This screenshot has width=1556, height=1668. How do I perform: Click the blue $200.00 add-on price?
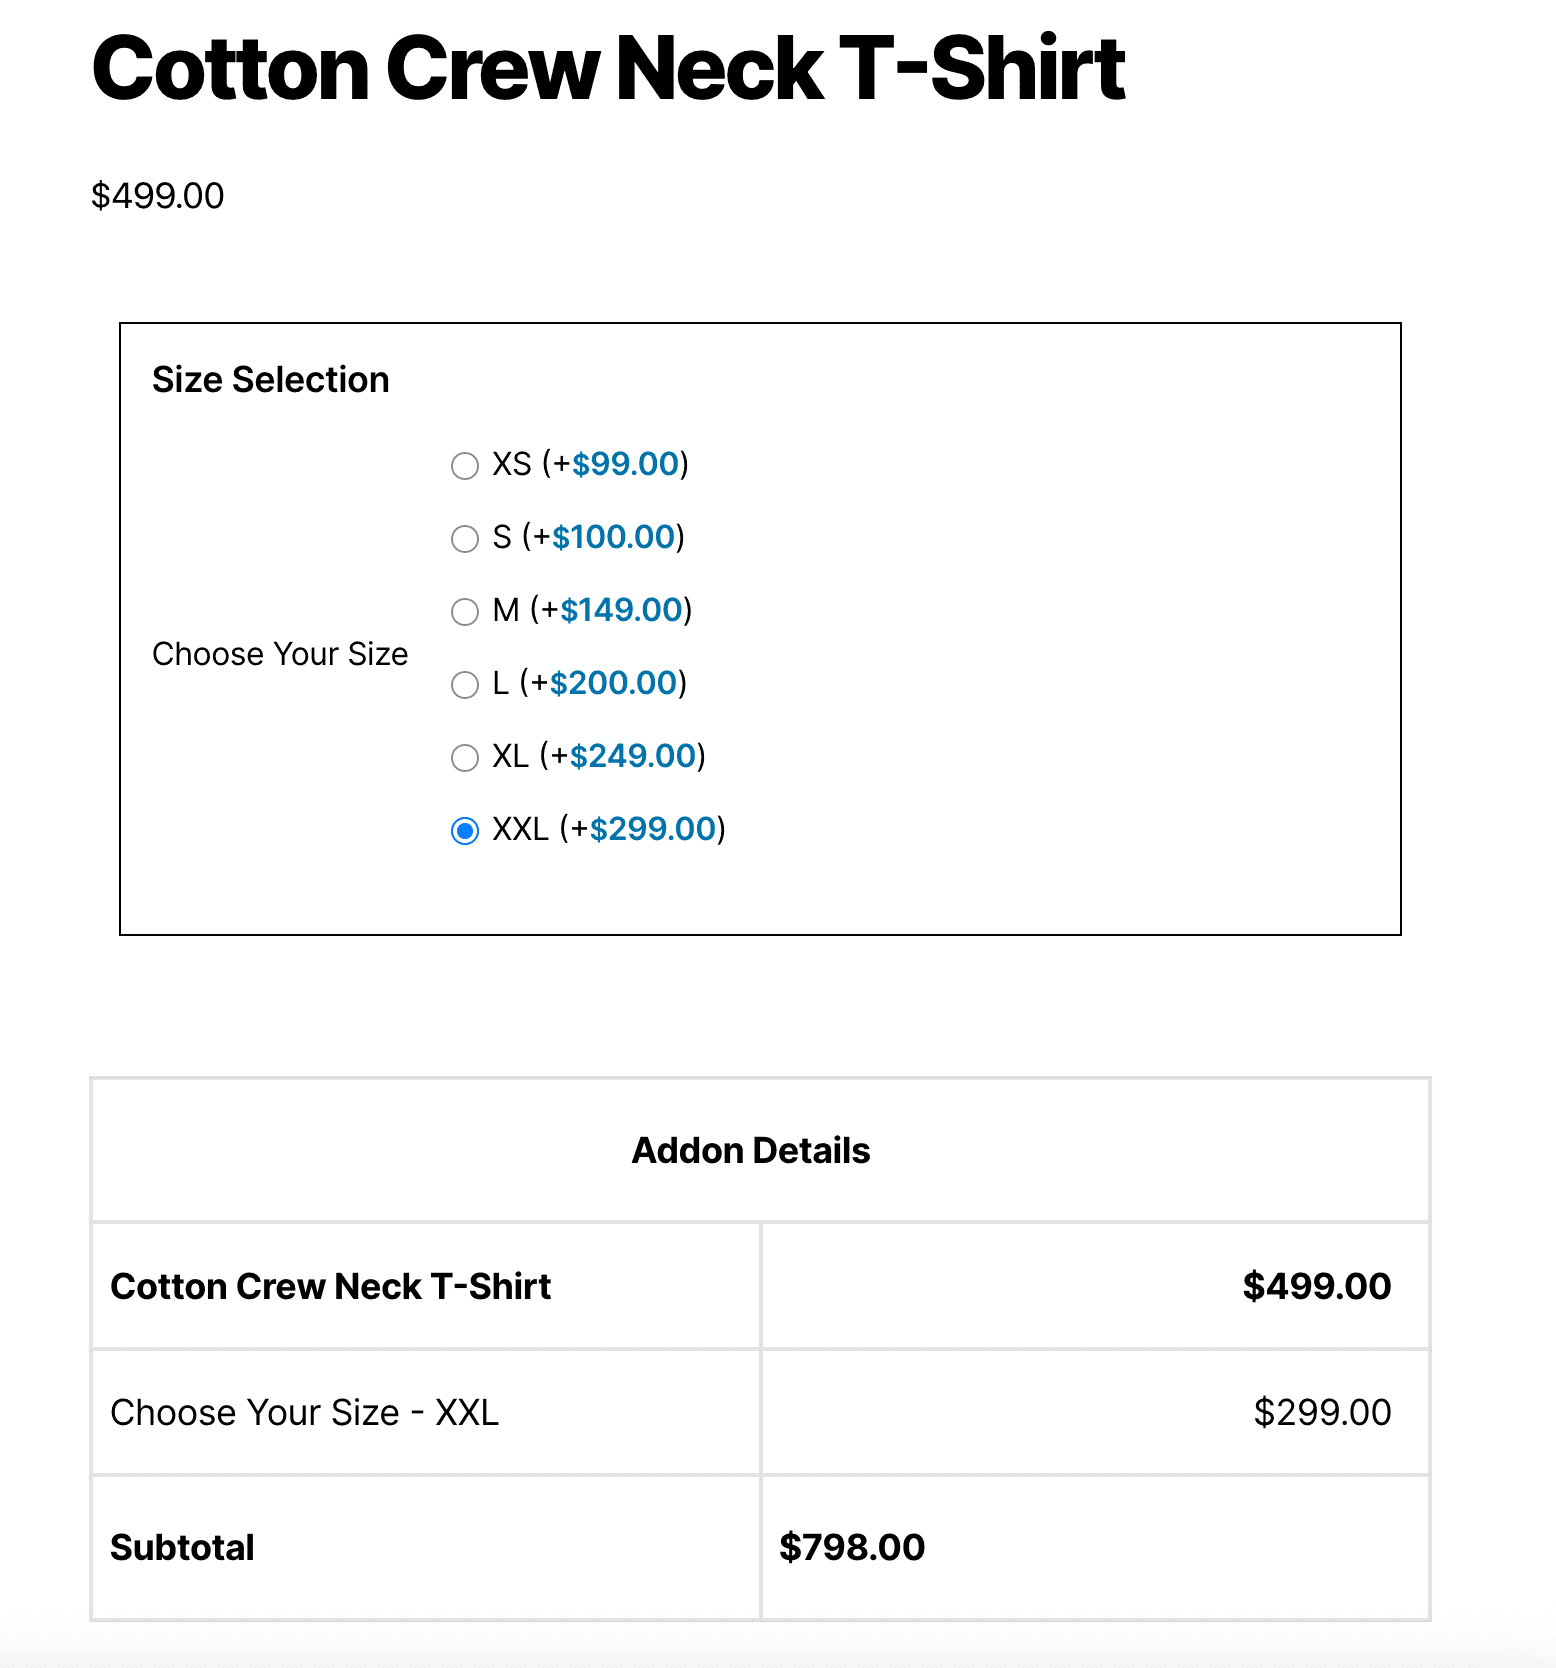(x=613, y=683)
